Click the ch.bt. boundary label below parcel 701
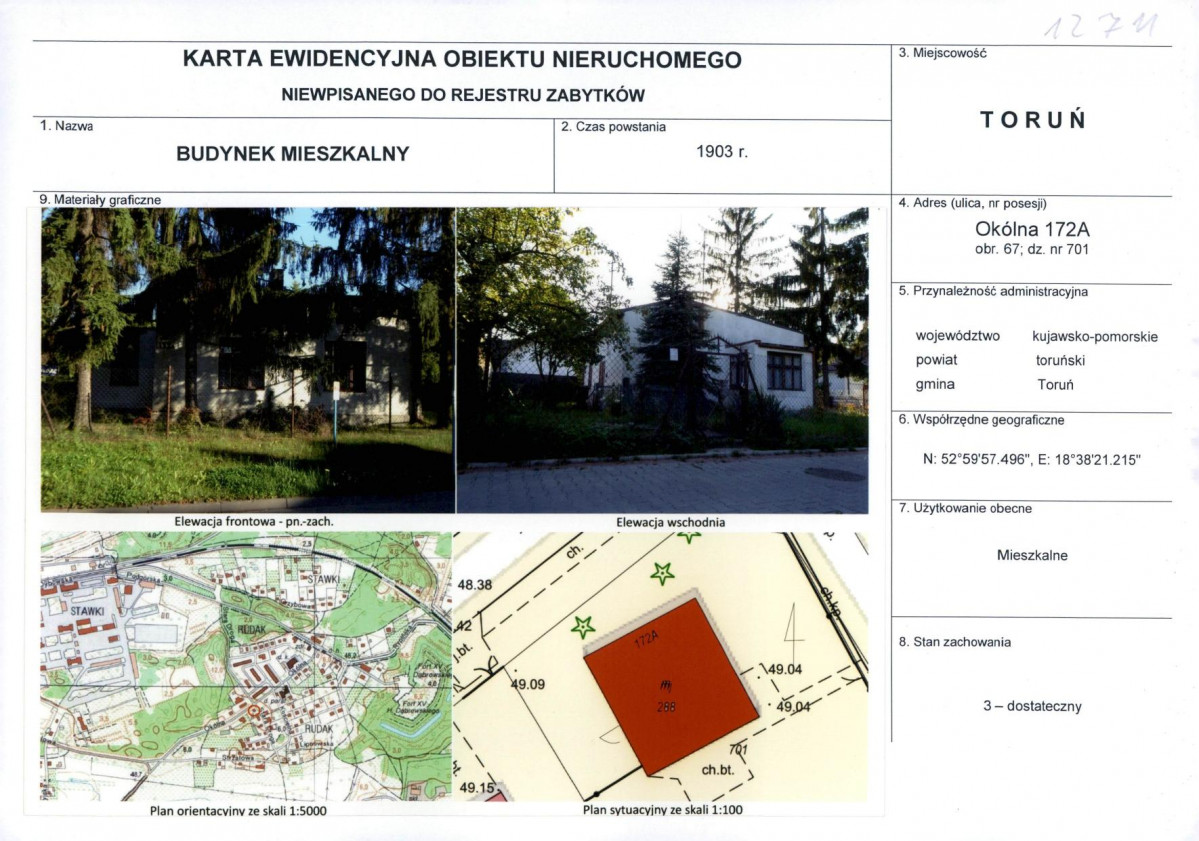 719,769
